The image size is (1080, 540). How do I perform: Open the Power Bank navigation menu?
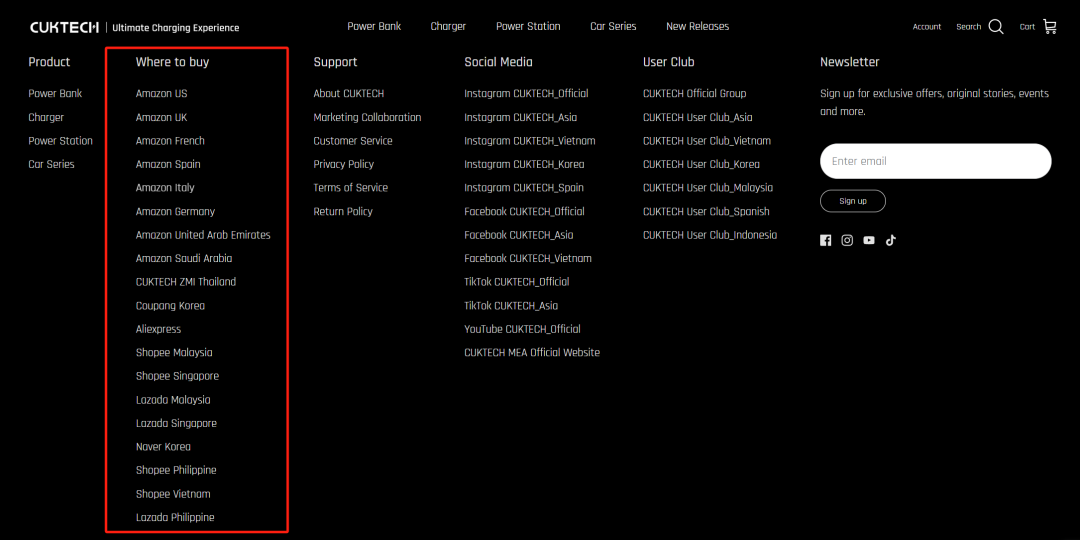click(374, 26)
